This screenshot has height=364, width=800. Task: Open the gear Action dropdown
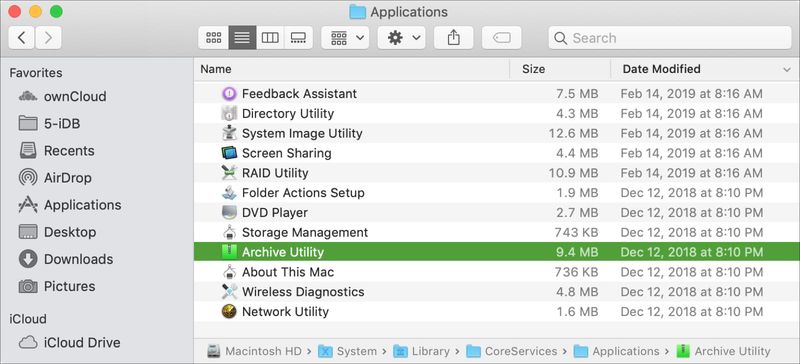(x=402, y=38)
